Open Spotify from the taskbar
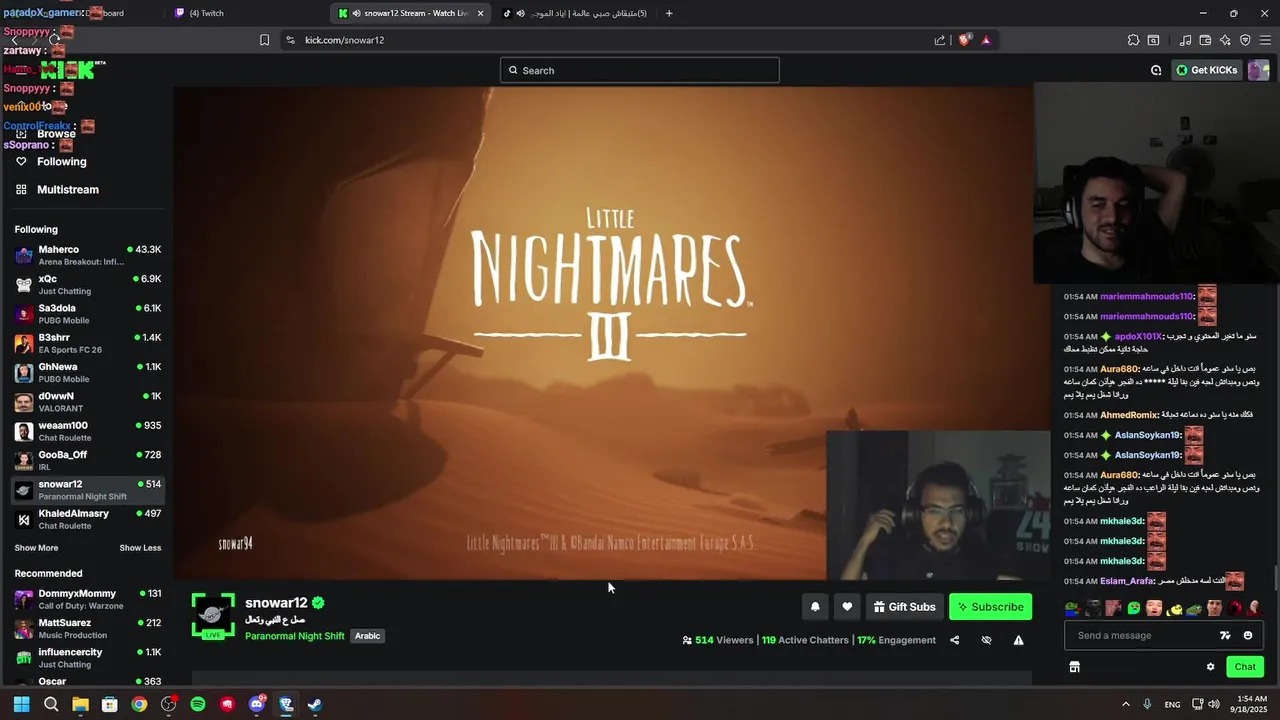 [x=198, y=704]
